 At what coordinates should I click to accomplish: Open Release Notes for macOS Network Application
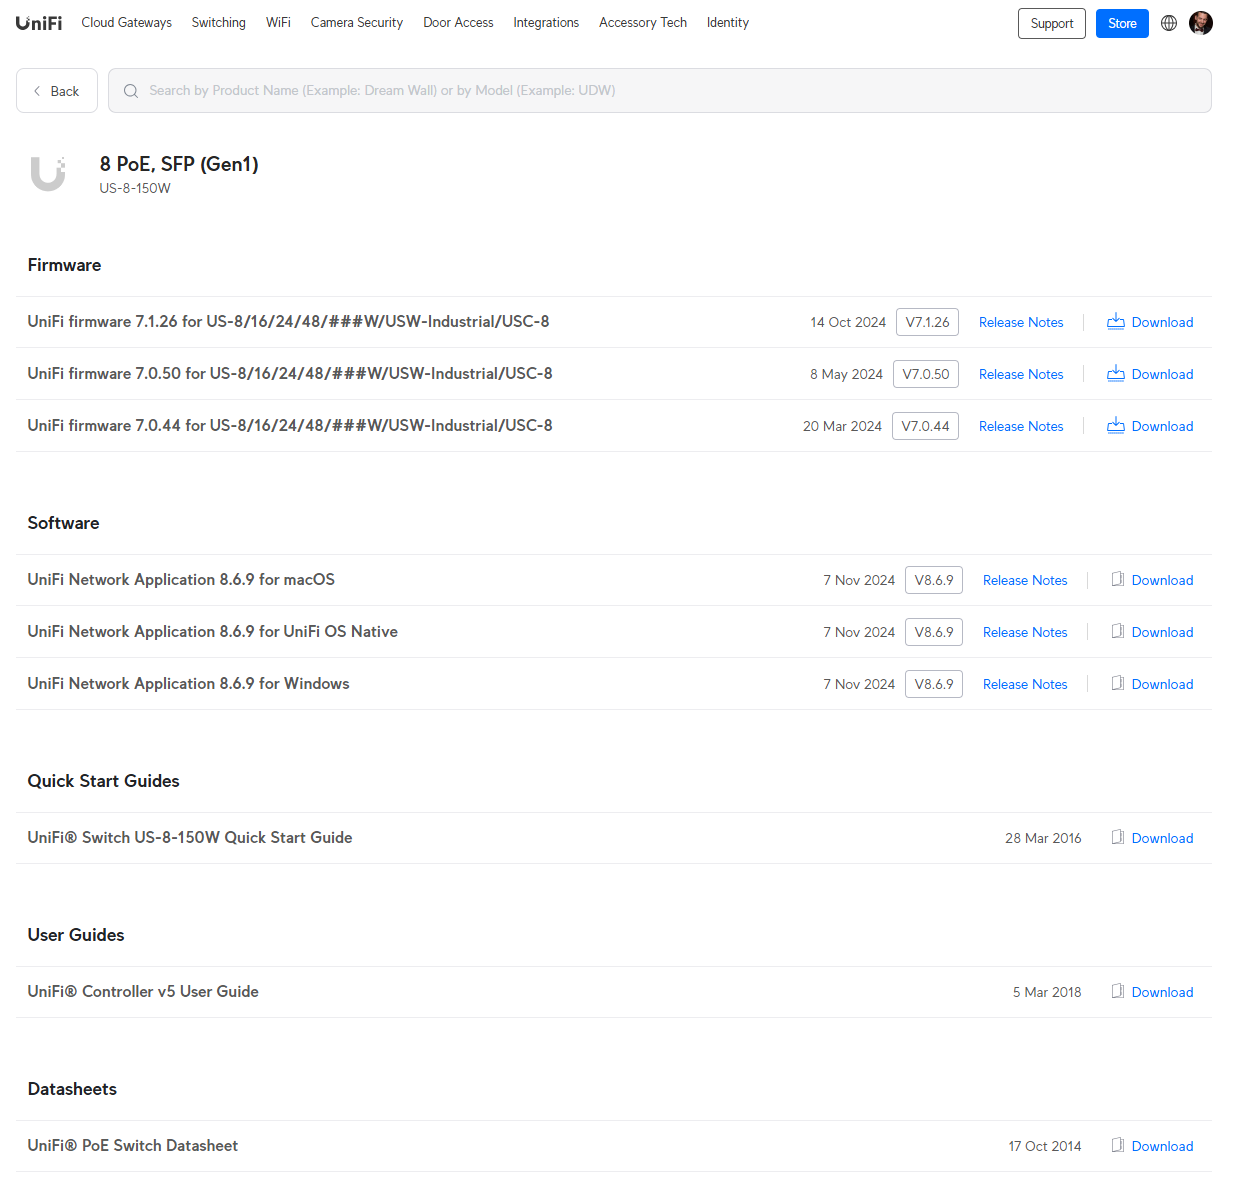pos(1024,580)
